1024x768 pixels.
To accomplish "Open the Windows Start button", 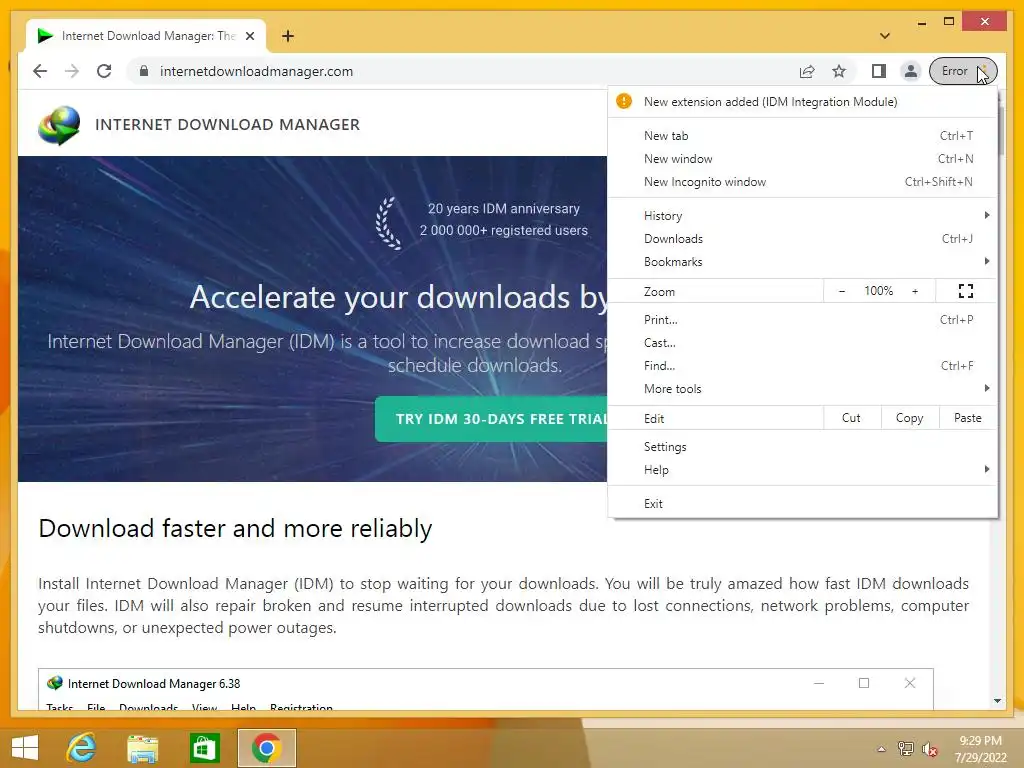I will (25, 748).
